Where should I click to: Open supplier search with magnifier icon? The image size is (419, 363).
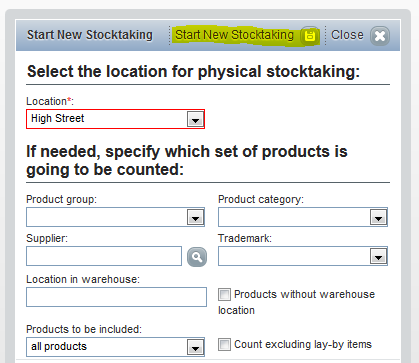pos(197,257)
